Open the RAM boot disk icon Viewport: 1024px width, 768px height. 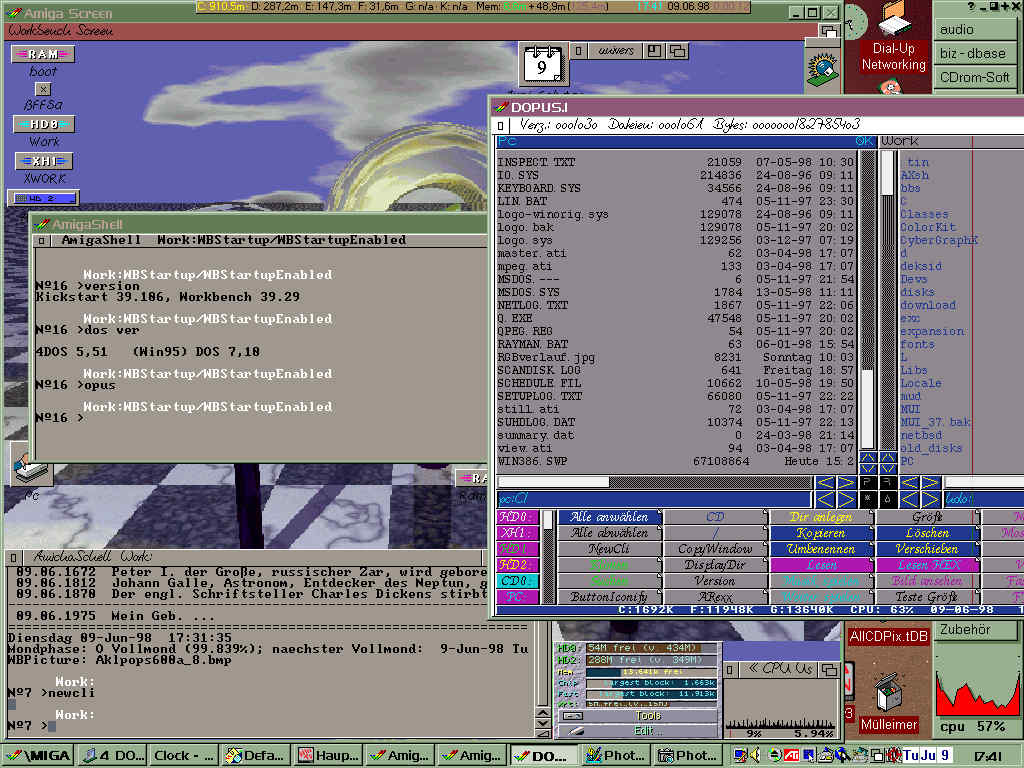[x=43, y=55]
